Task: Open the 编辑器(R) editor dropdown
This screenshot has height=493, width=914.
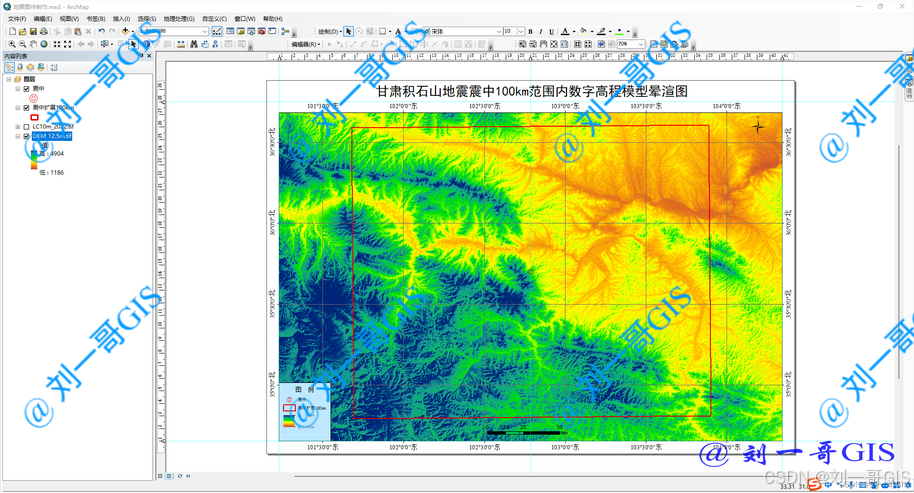Action: [x=306, y=44]
